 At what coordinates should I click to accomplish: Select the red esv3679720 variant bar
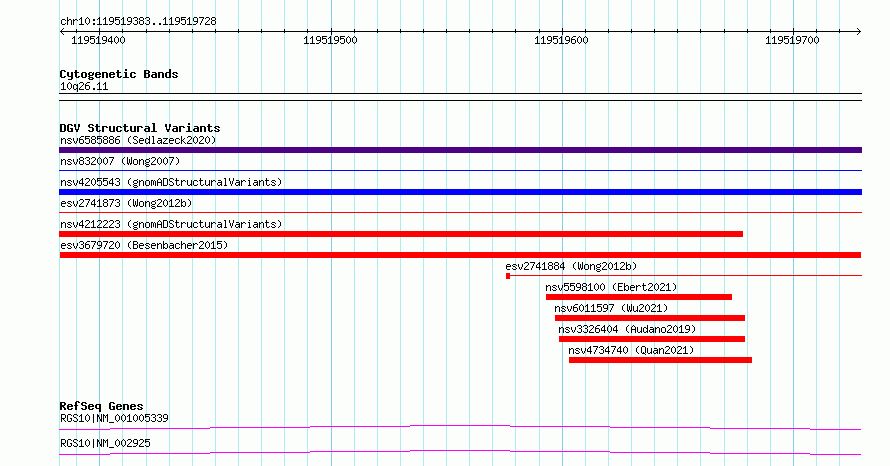460,255
